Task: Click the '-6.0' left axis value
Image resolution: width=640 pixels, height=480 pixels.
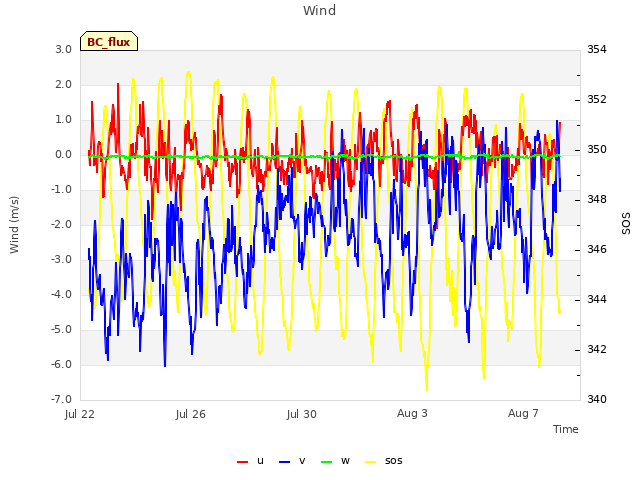Action: click(x=62, y=364)
